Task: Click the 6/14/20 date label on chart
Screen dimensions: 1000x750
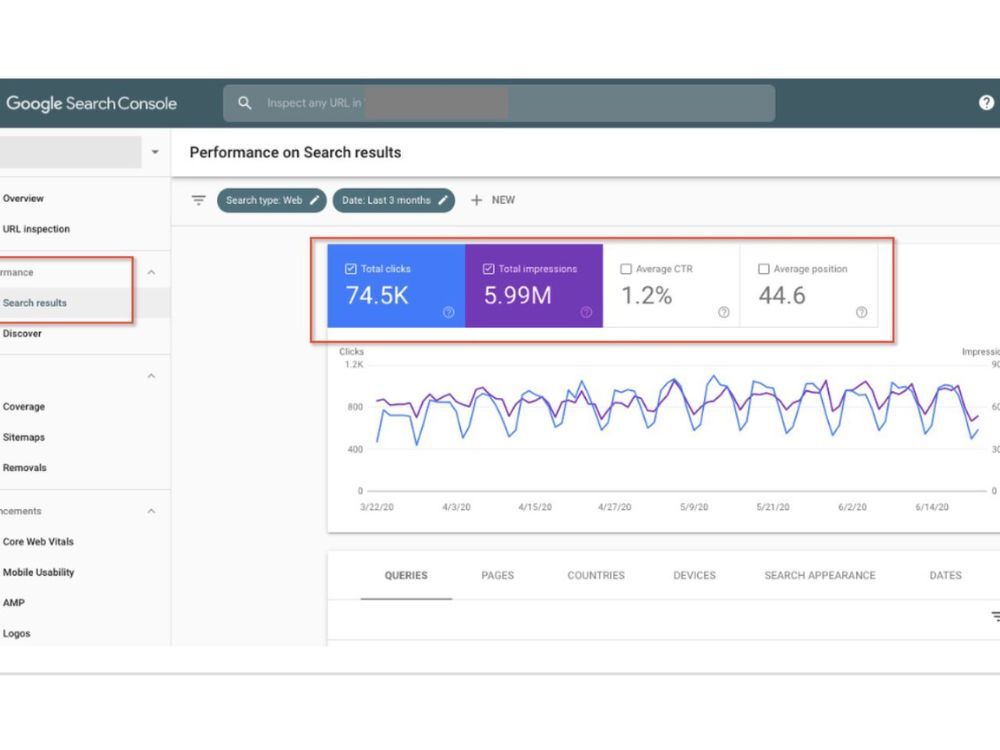Action: 932,507
